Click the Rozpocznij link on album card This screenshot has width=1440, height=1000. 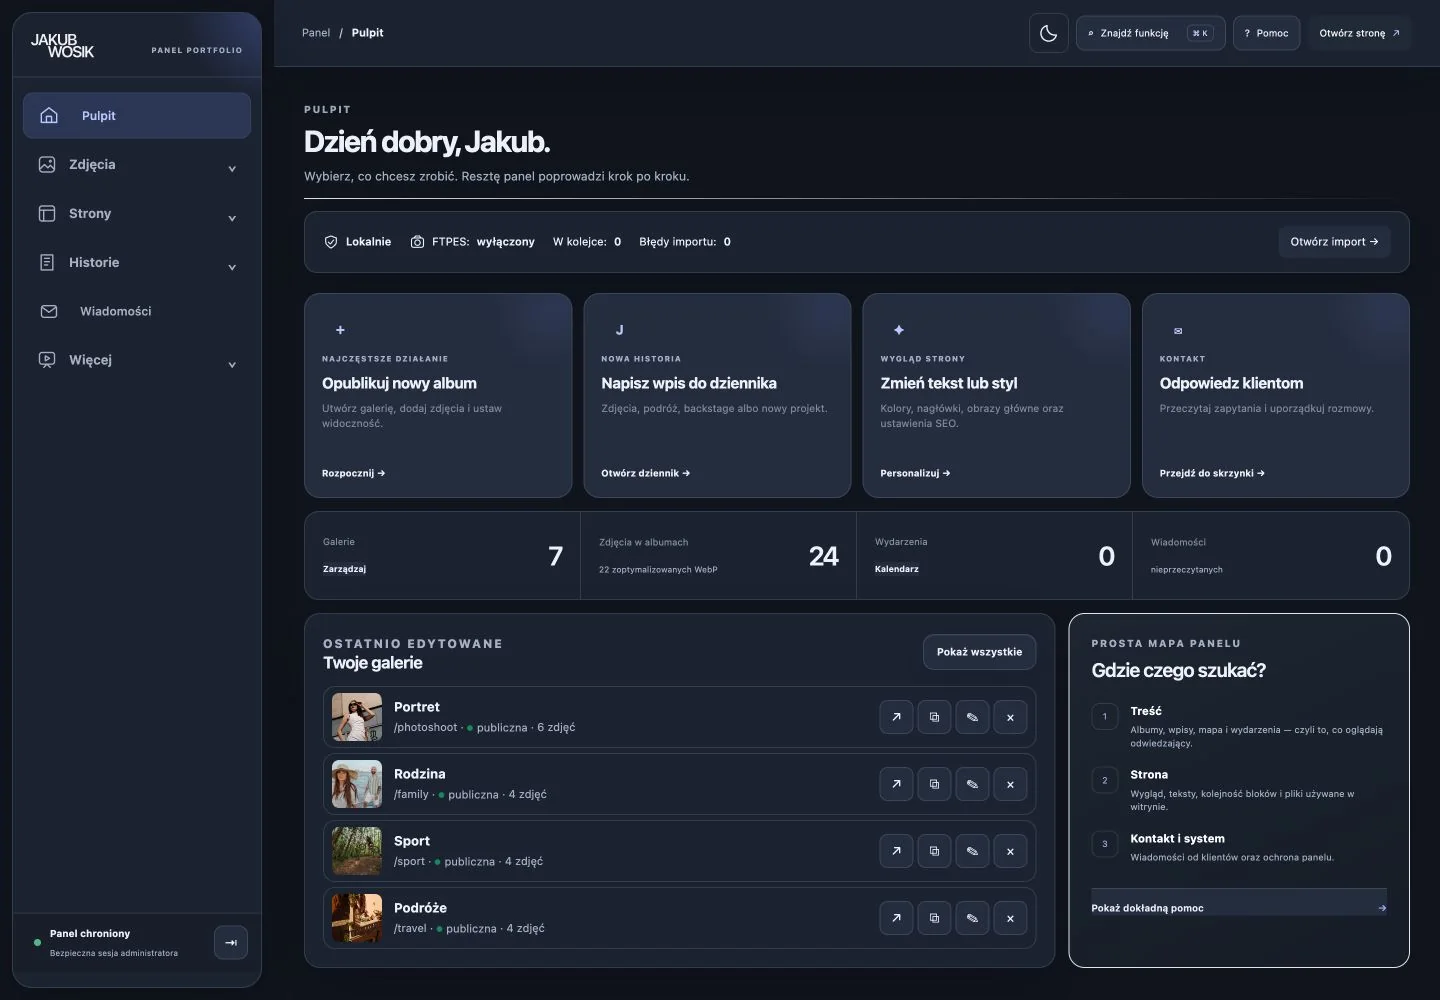point(353,473)
